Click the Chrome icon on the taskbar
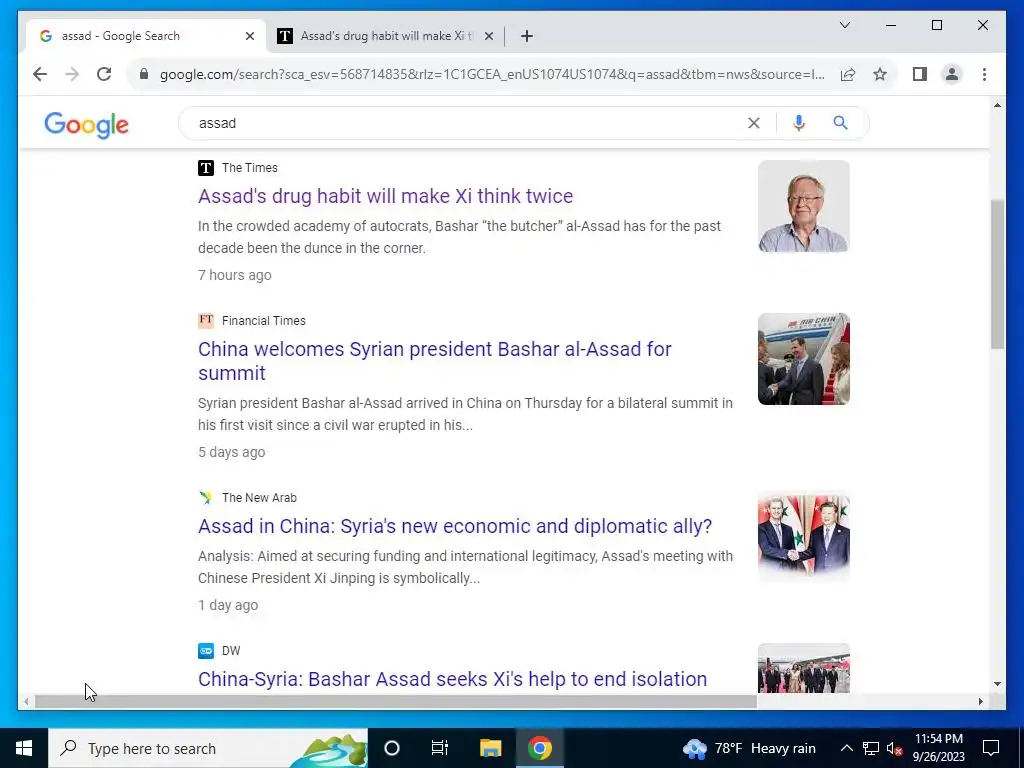1024x768 pixels. pos(539,748)
